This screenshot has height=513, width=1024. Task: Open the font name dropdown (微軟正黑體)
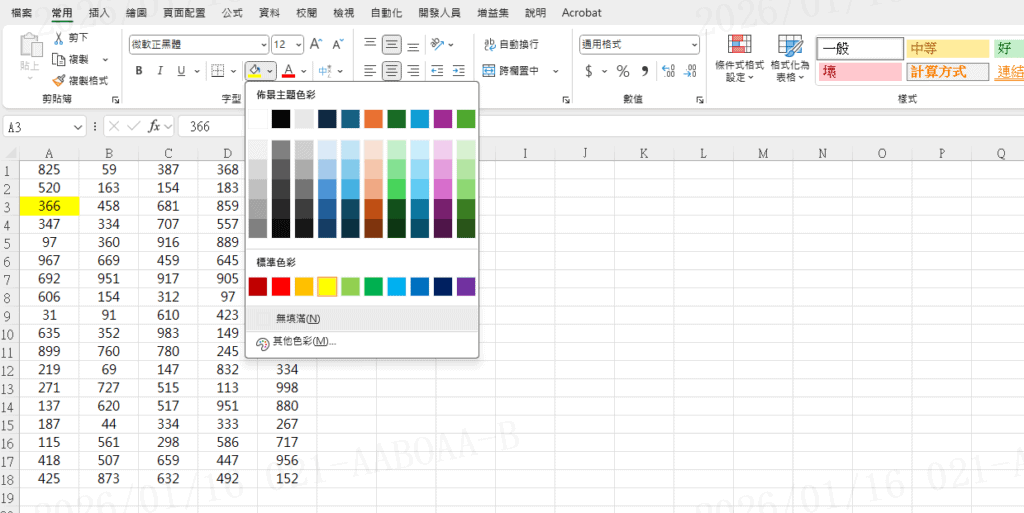264,45
